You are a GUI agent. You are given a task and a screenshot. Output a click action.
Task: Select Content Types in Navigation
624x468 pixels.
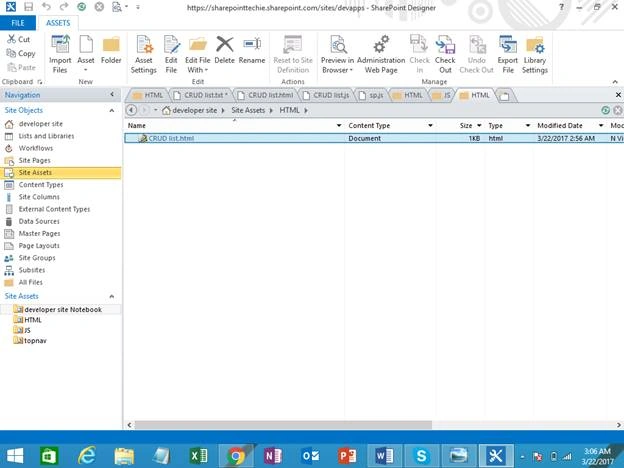tap(41, 185)
